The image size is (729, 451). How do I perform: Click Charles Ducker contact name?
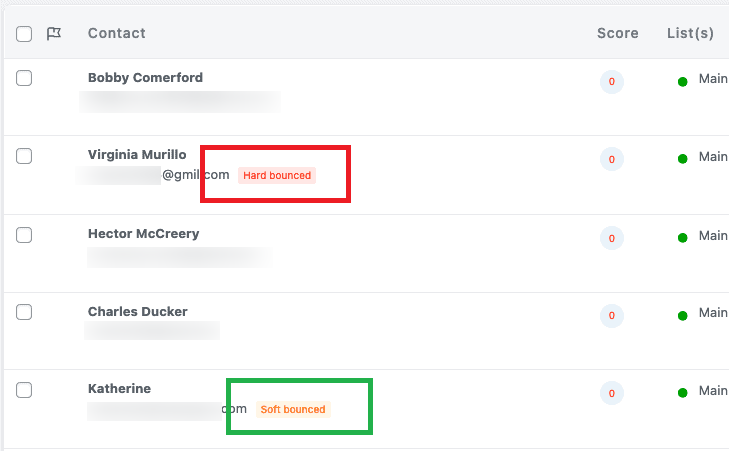[138, 312]
